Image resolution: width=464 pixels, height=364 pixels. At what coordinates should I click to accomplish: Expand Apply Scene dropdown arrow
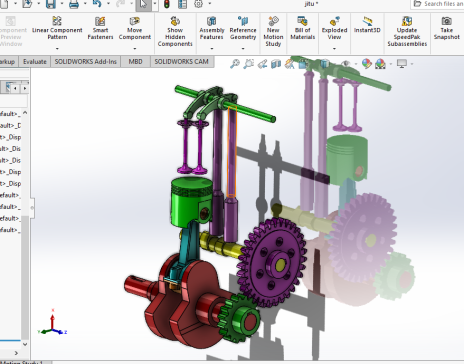[x=391, y=64]
